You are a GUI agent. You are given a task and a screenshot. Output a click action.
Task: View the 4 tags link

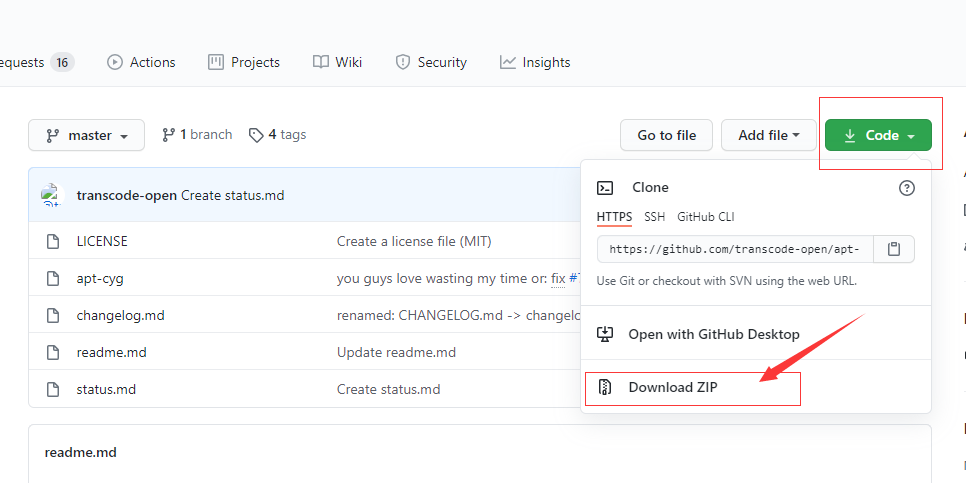coord(277,134)
